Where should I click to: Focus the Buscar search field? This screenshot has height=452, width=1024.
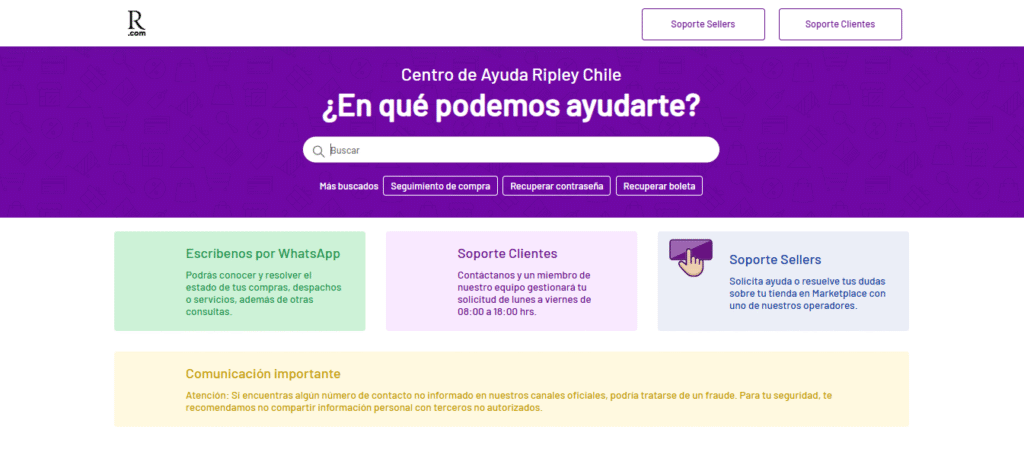click(511, 150)
